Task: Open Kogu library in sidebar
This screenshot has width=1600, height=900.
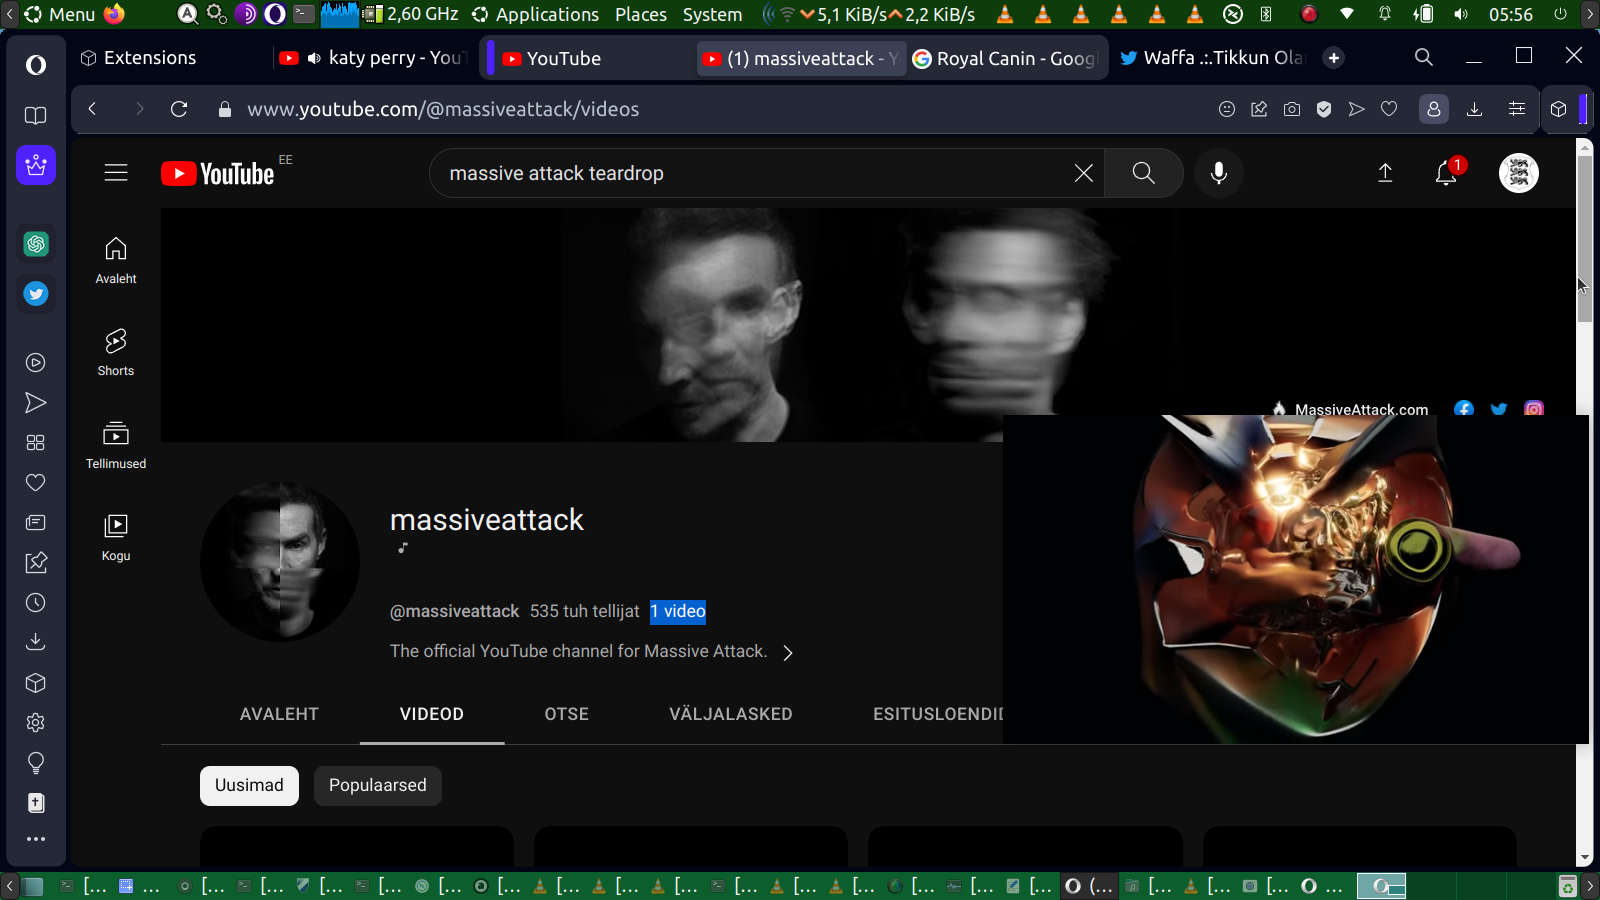Action: (116, 537)
